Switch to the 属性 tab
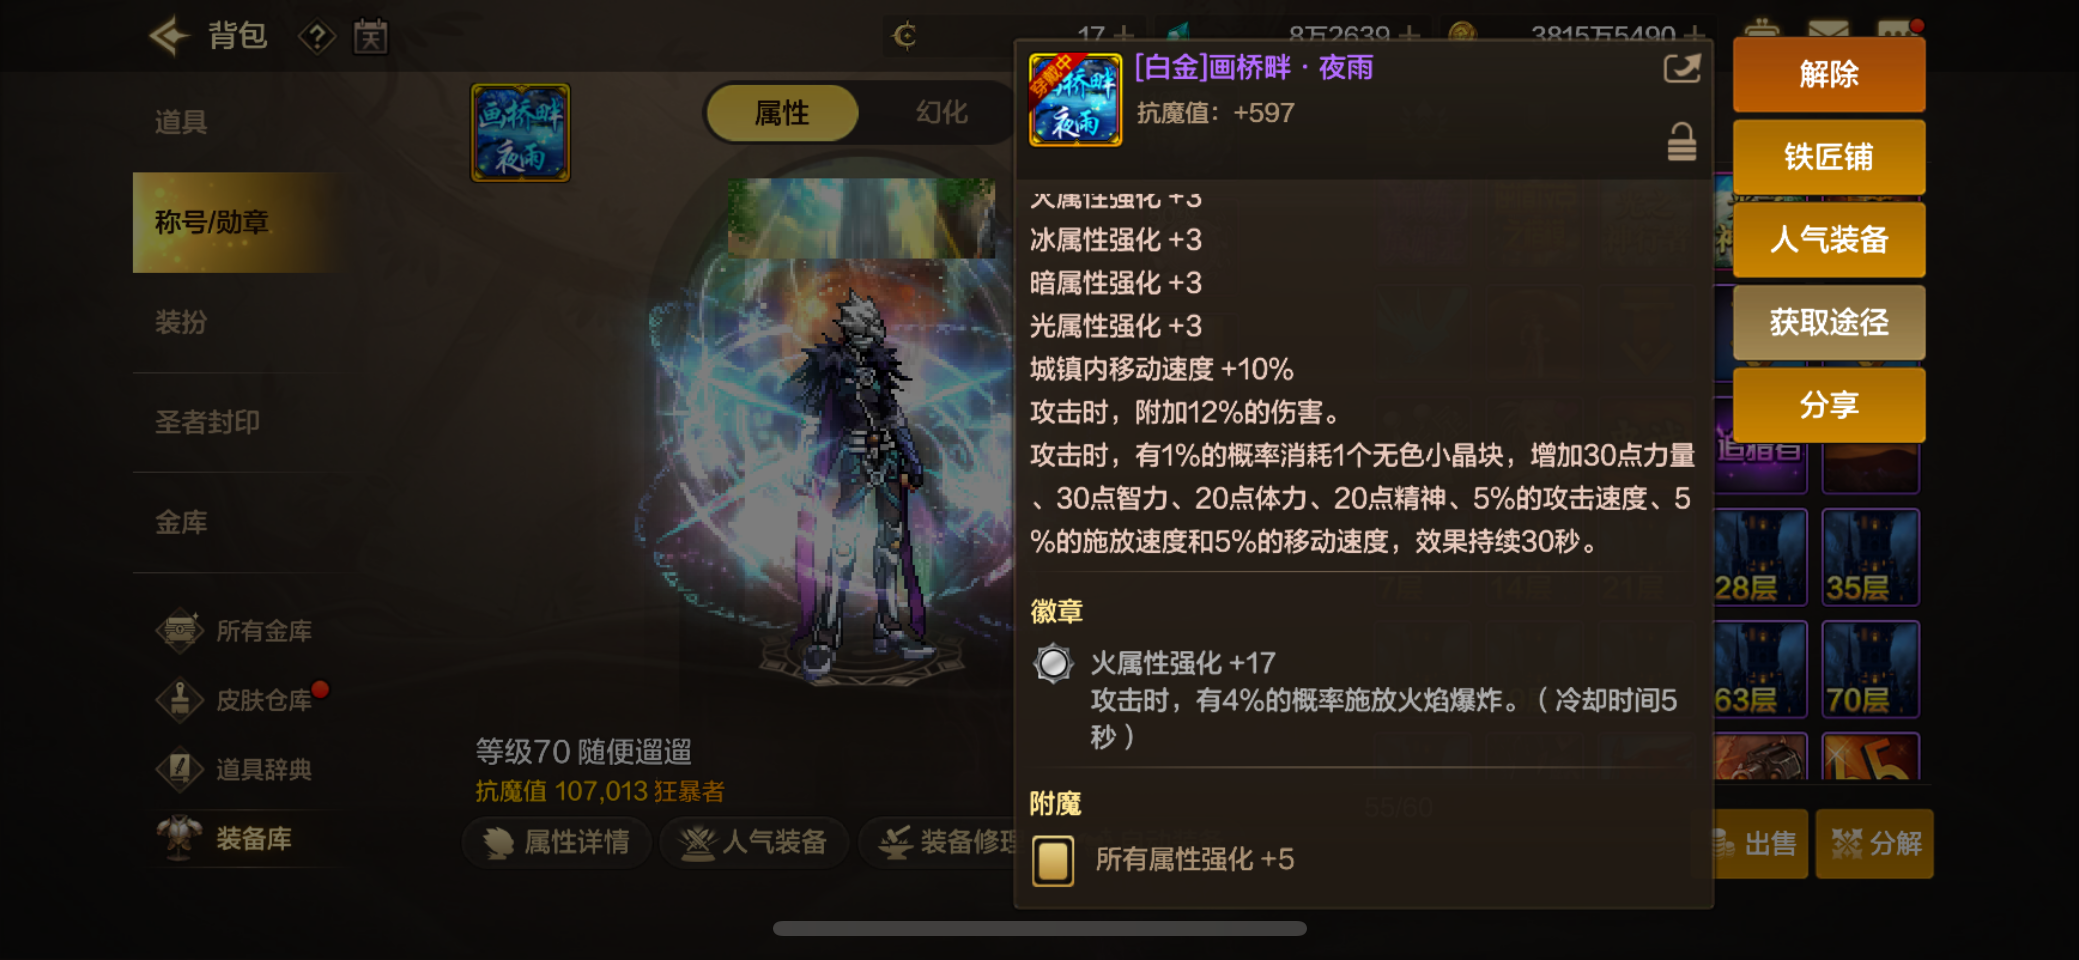This screenshot has height=960, width=2079. pos(782,113)
